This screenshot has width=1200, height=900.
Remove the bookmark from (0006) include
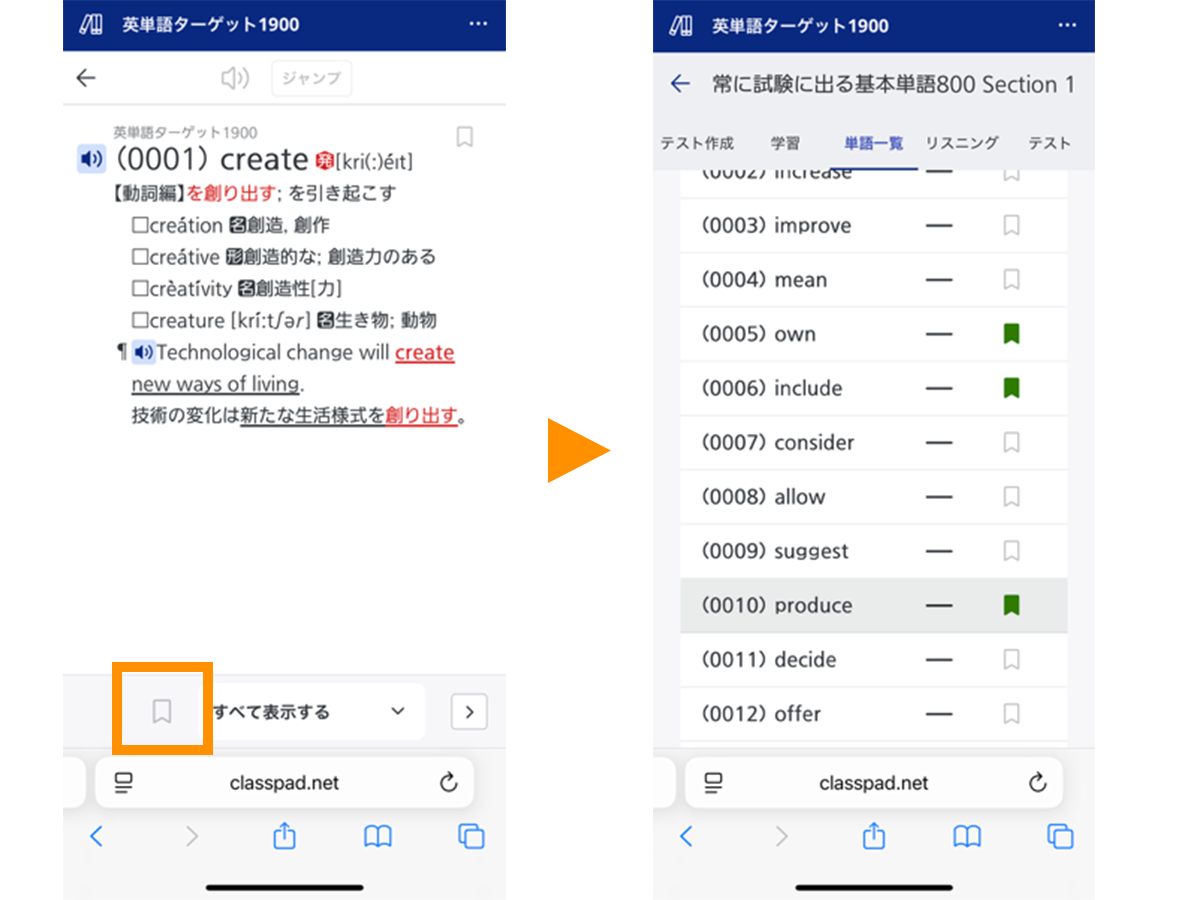pyautogui.click(x=1011, y=388)
